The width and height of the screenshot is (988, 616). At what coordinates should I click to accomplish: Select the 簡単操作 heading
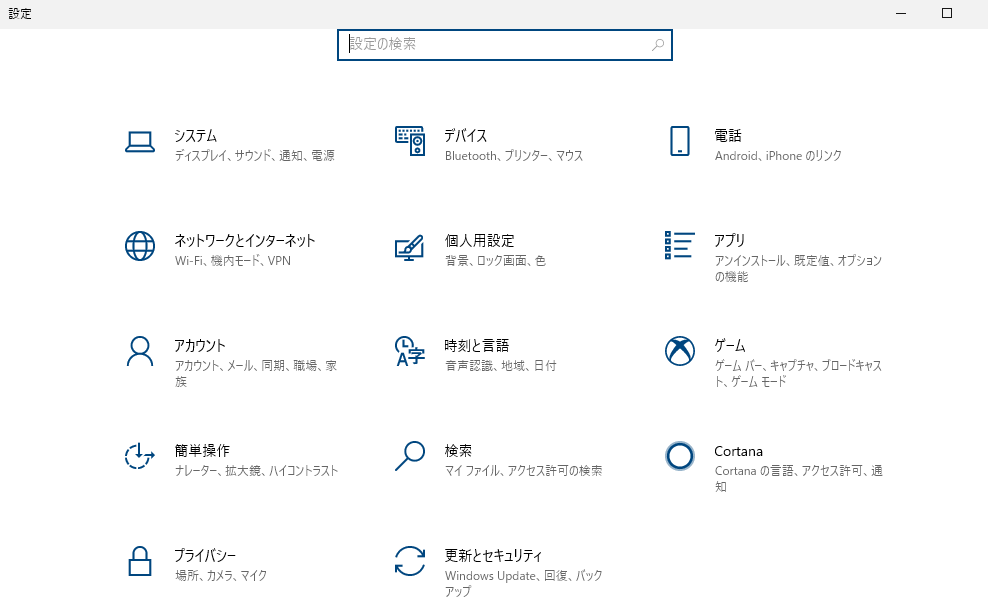pyautogui.click(x=202, y=450)
